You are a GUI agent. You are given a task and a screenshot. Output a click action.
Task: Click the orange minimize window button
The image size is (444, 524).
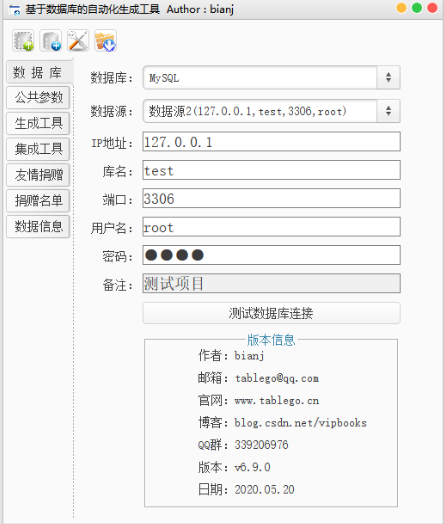point(401,8)
